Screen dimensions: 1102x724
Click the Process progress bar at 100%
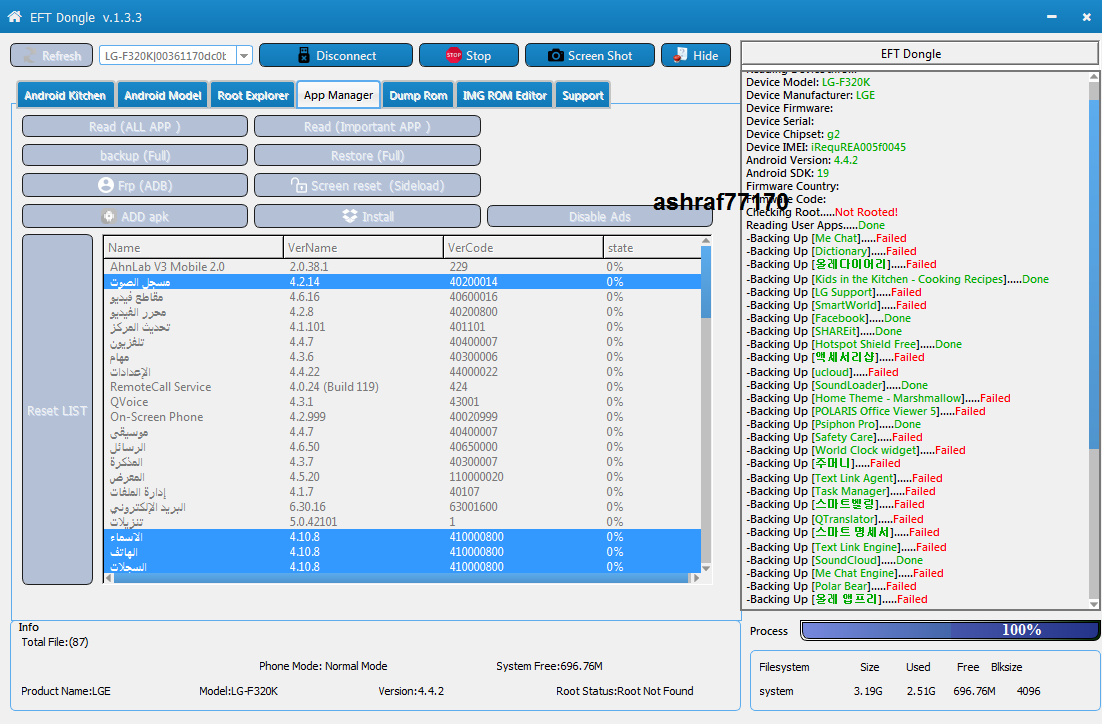click(950, 630)
